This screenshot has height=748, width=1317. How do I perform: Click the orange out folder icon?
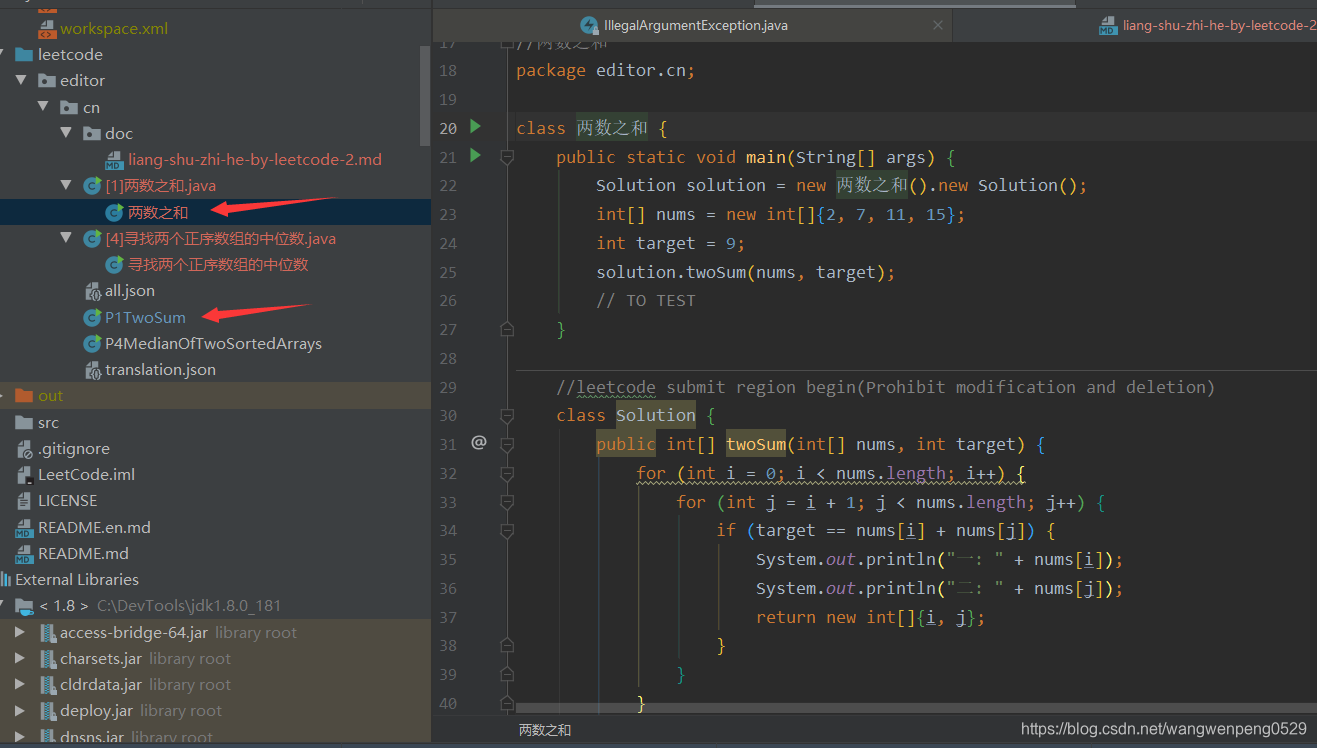pyautogui.click(x=24, y=396)
